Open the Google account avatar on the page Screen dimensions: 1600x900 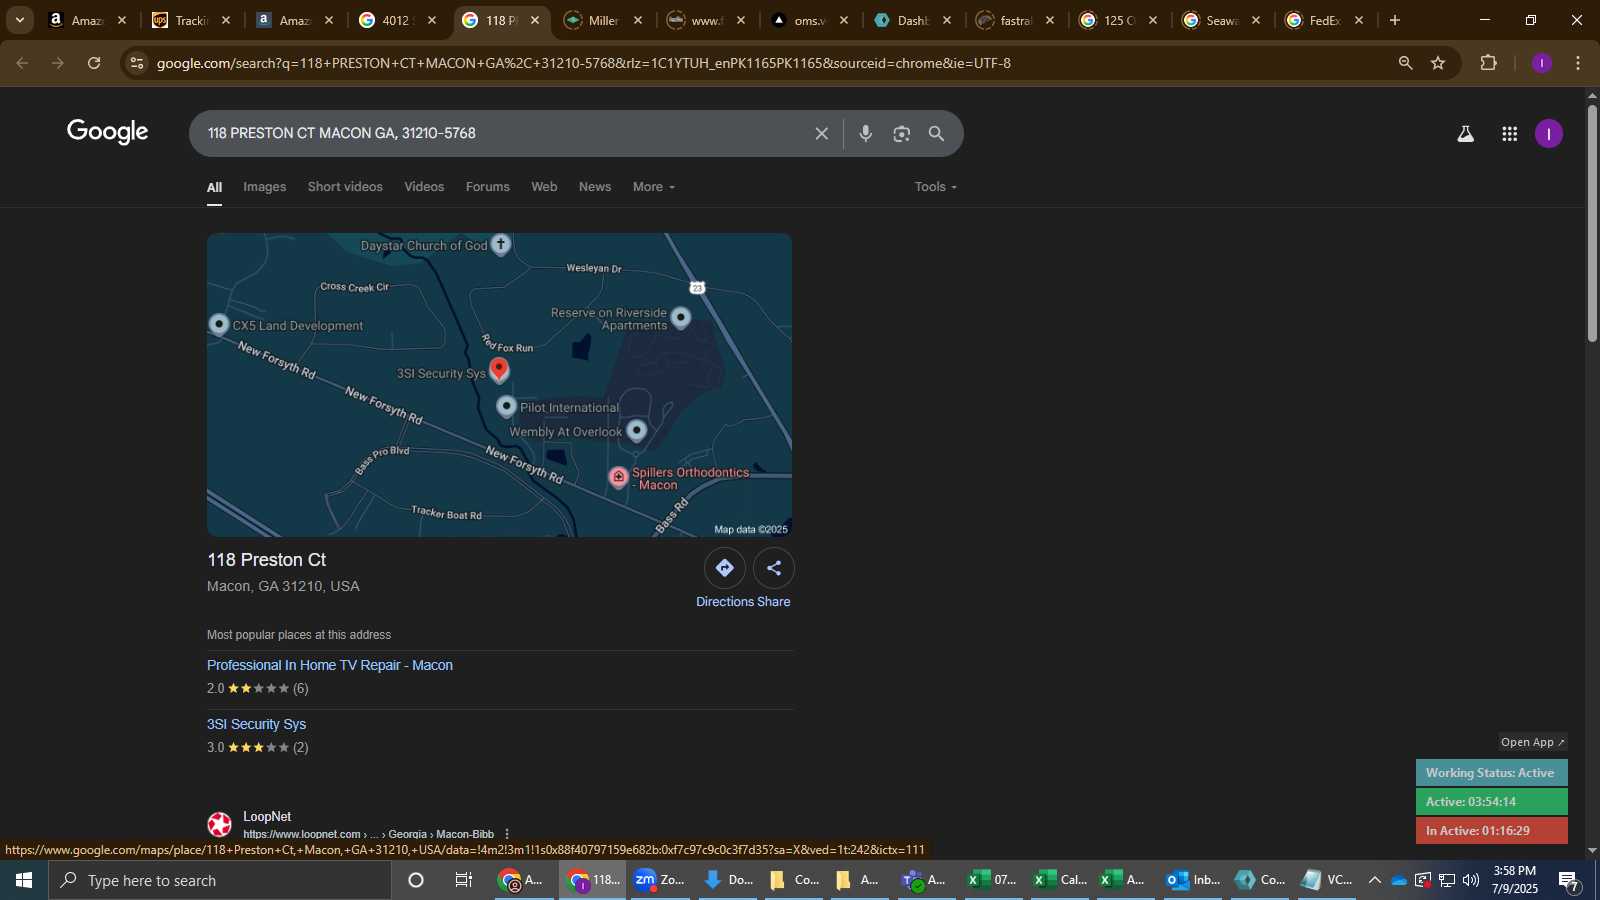(x=1549, y=134)
